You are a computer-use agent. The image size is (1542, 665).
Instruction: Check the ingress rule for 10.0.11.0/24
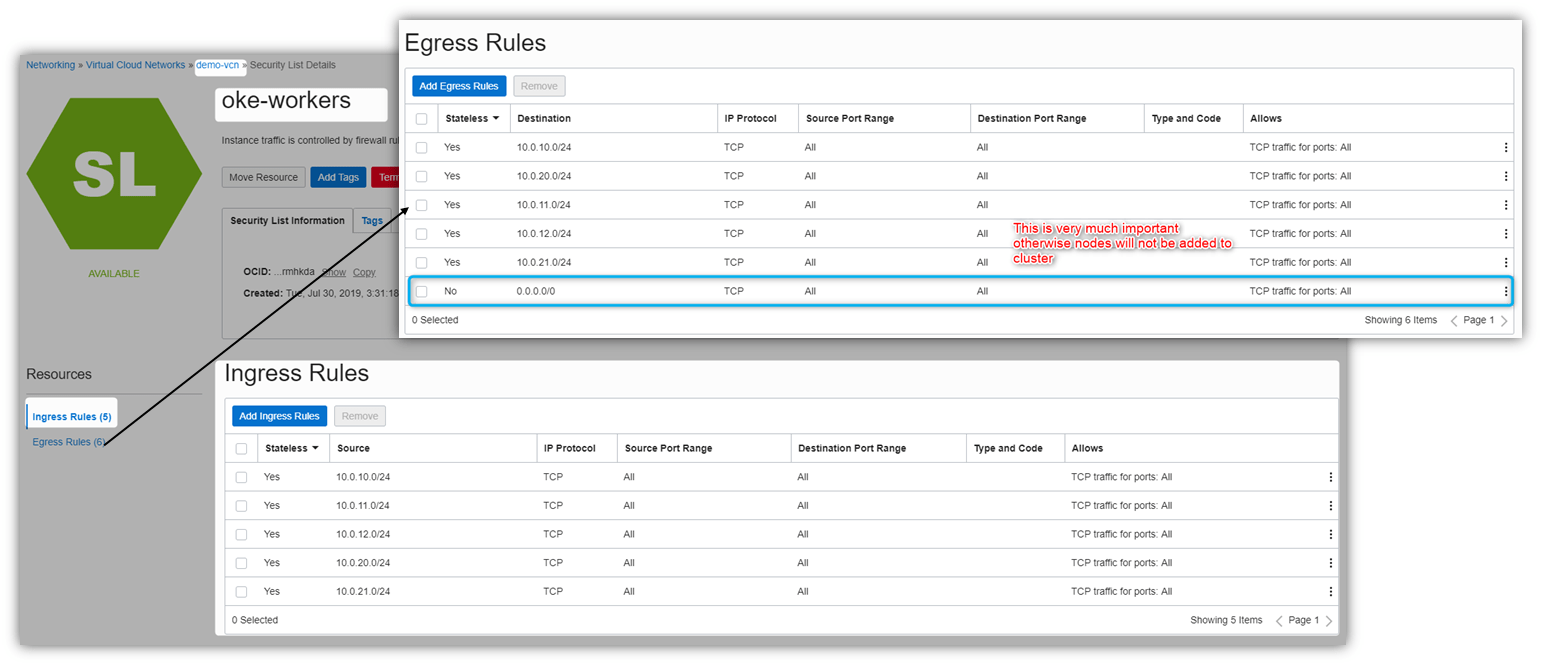click(x=241, y=506)
